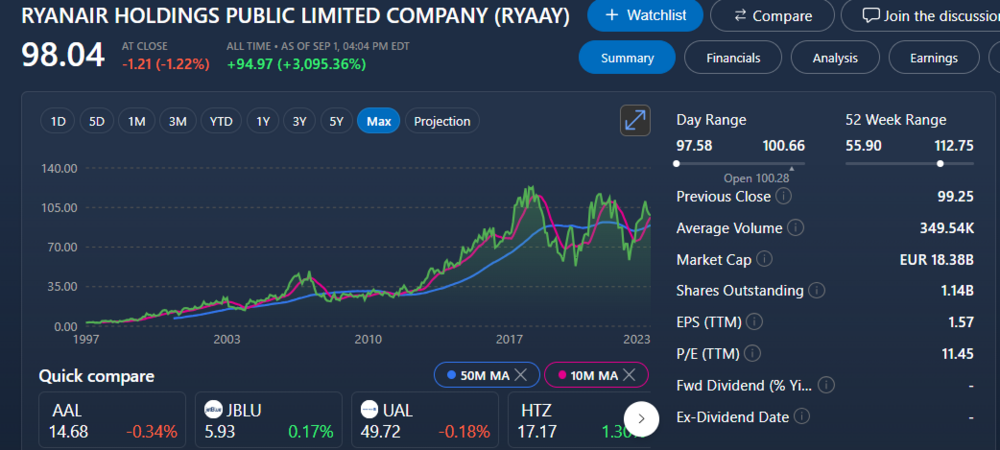Info icon next to EPS (TTM)
1000x450 pixels.
(x=754, y=322)
